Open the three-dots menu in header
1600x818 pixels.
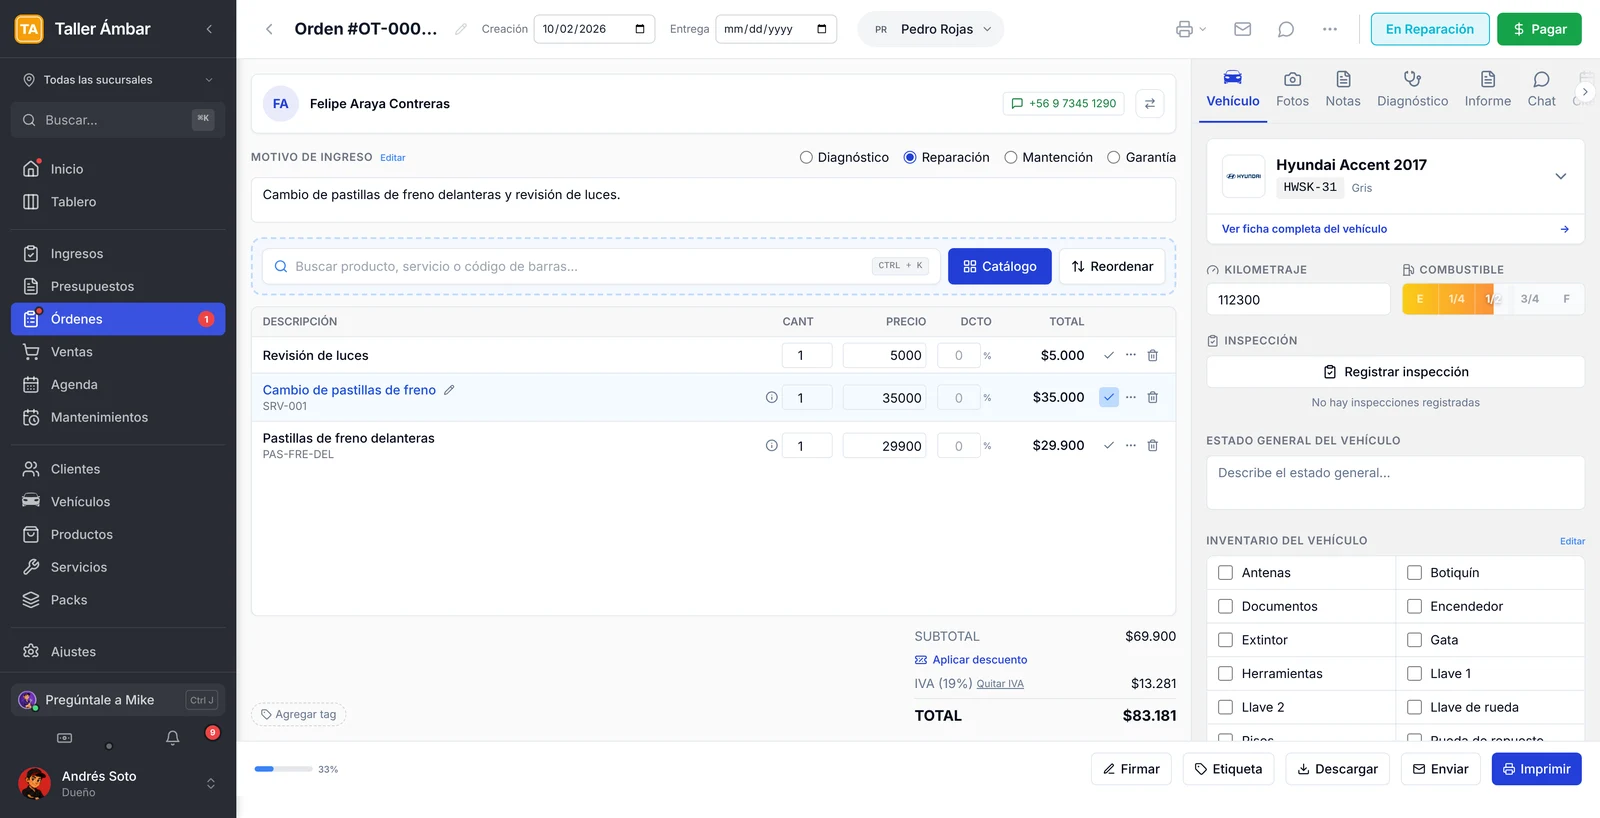click(x=1329, y=29)
